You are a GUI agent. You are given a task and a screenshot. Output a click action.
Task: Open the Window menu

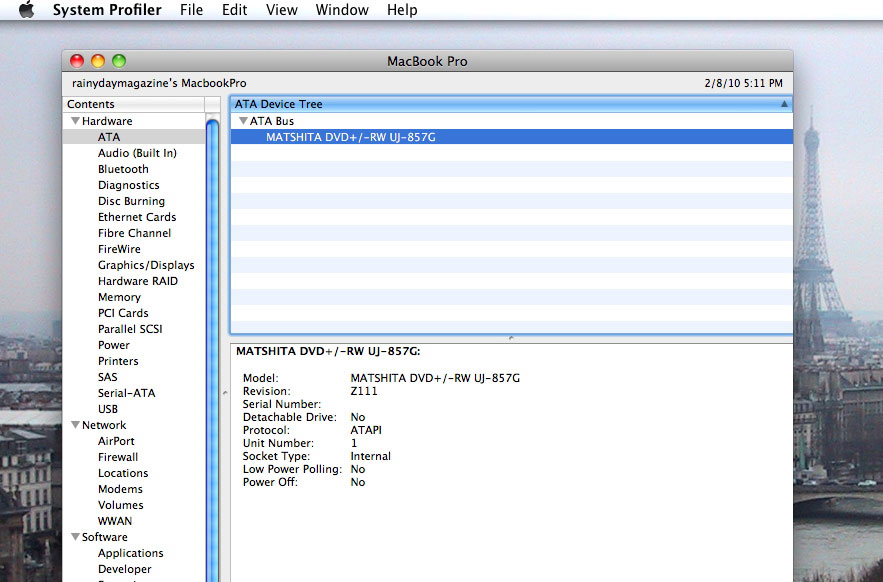(342, 10)
